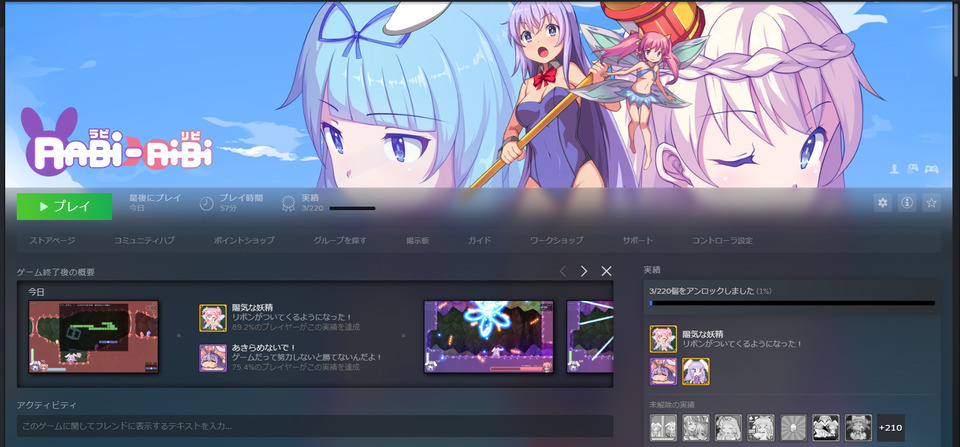
Task: Open the グループを探す tab
Action: 340,241
